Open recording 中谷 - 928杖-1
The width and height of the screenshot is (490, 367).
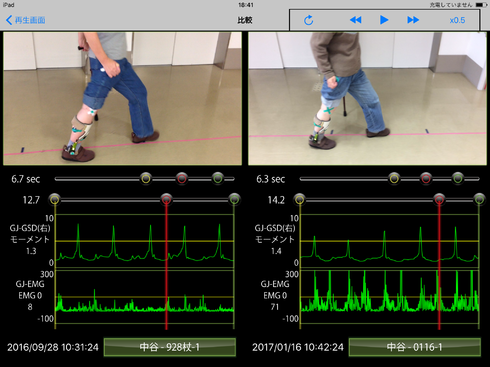coord(170,347)
